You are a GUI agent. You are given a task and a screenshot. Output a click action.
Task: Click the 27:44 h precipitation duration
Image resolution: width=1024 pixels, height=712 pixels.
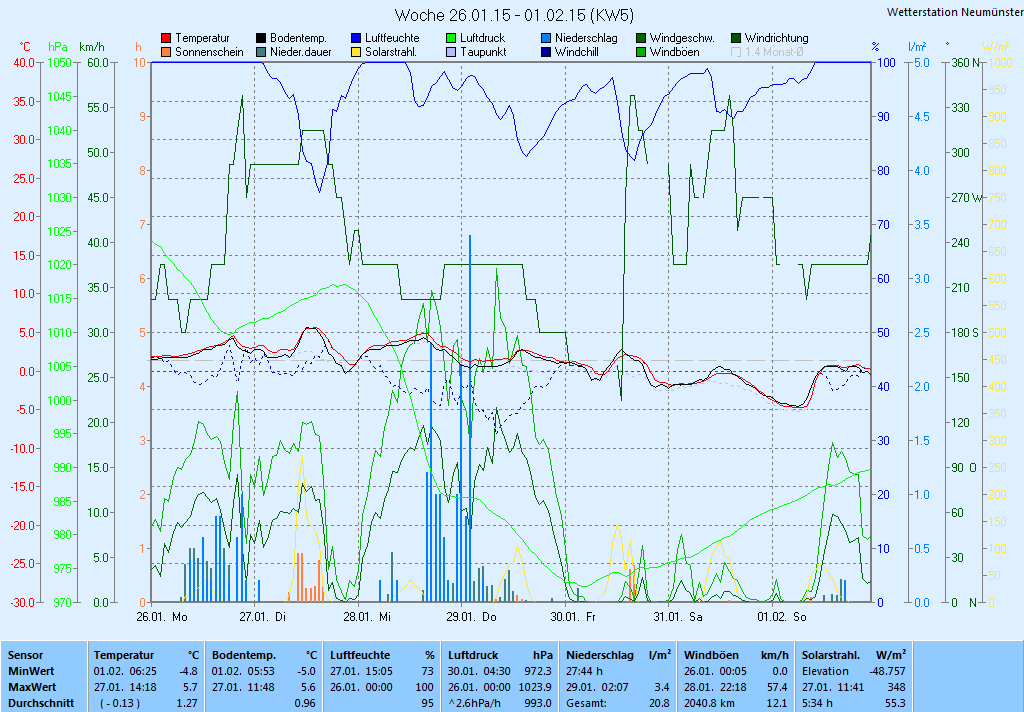pos(584,671)
